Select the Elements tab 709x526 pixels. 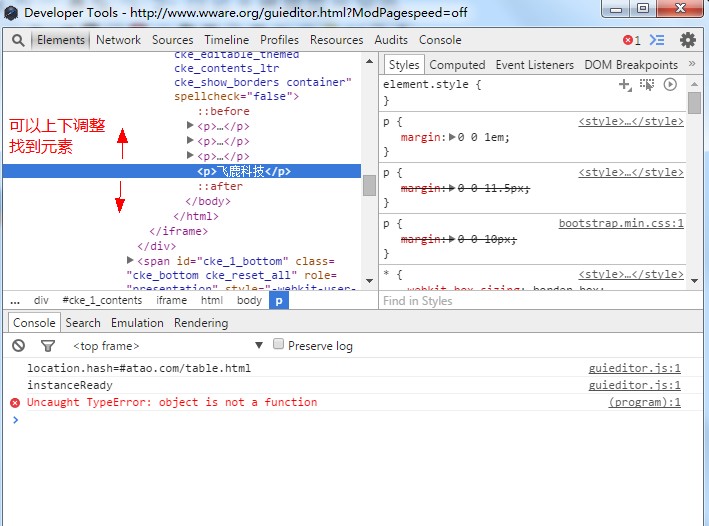pyautogui.click(x=61, y=40)
